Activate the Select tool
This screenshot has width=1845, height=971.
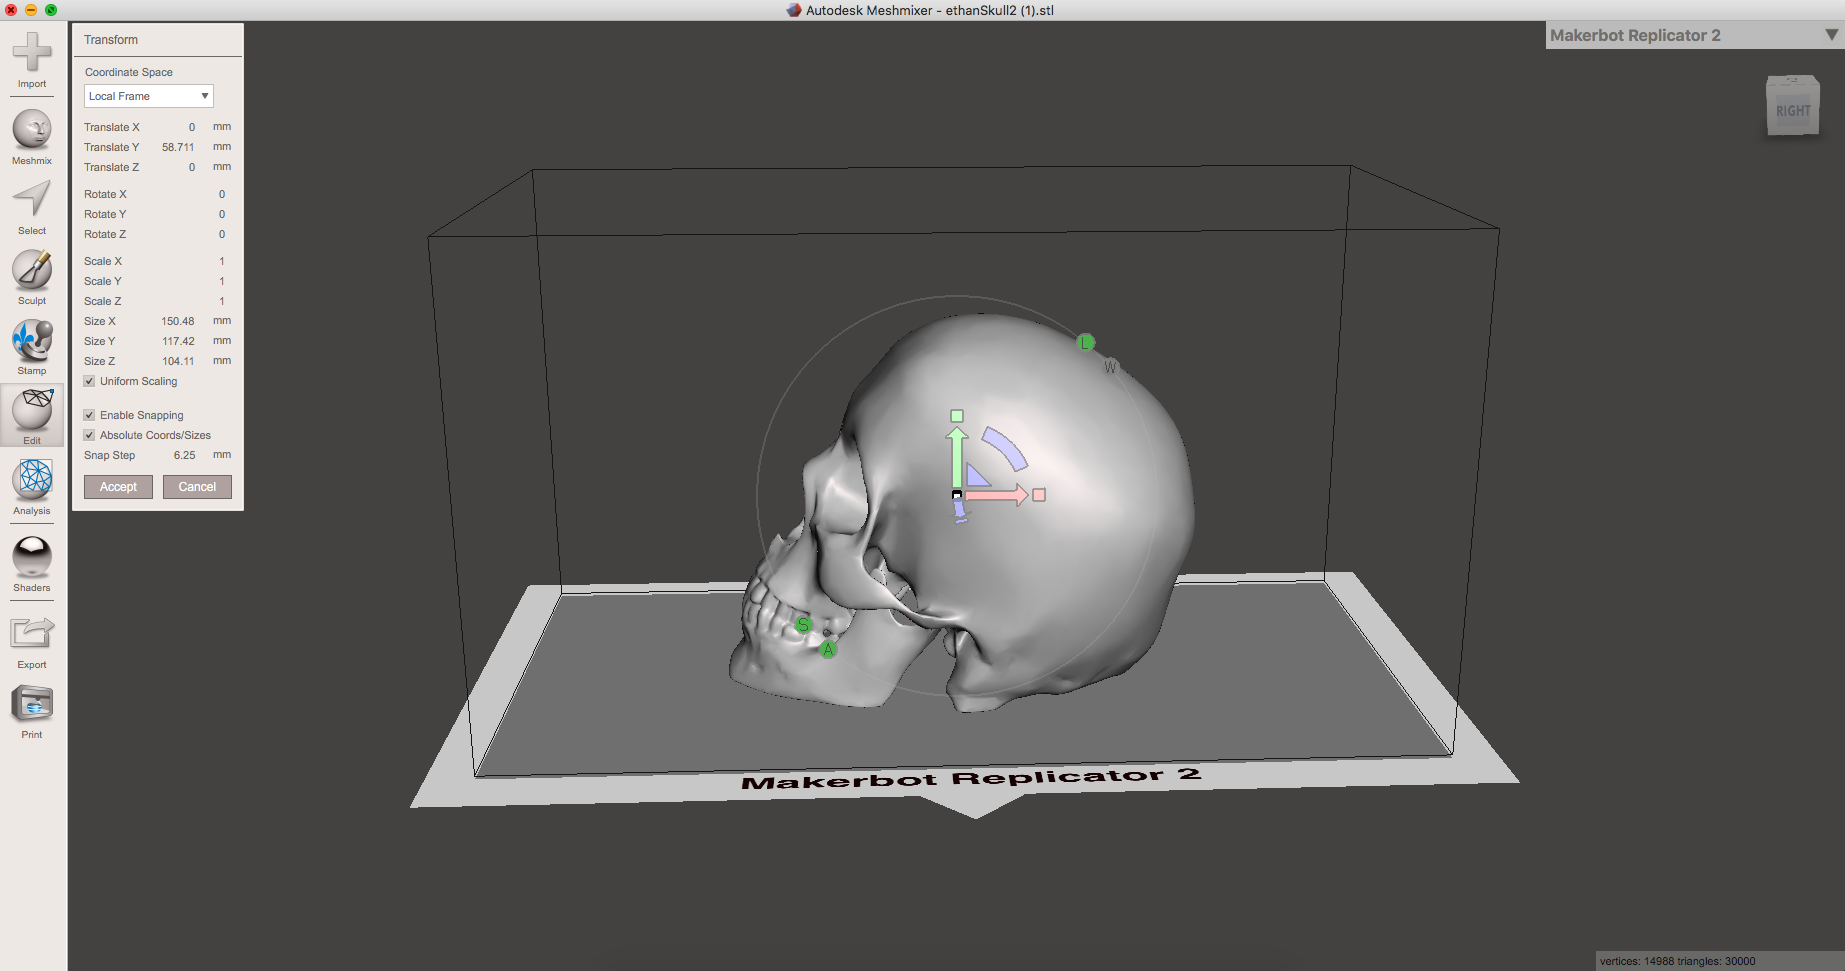32,207
